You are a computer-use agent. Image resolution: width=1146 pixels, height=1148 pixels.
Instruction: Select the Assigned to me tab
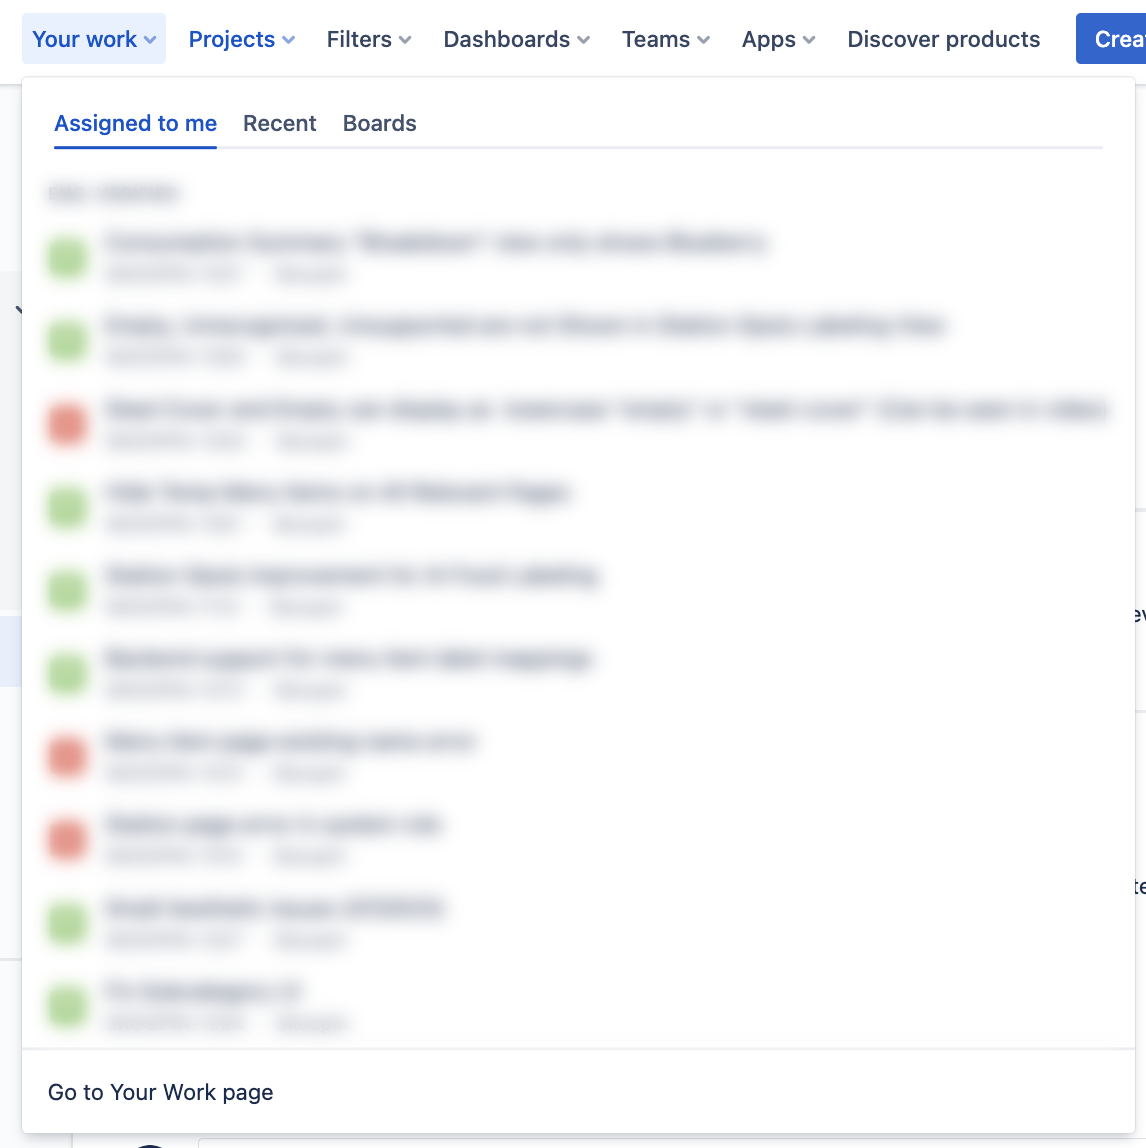[x=135, y=123]
